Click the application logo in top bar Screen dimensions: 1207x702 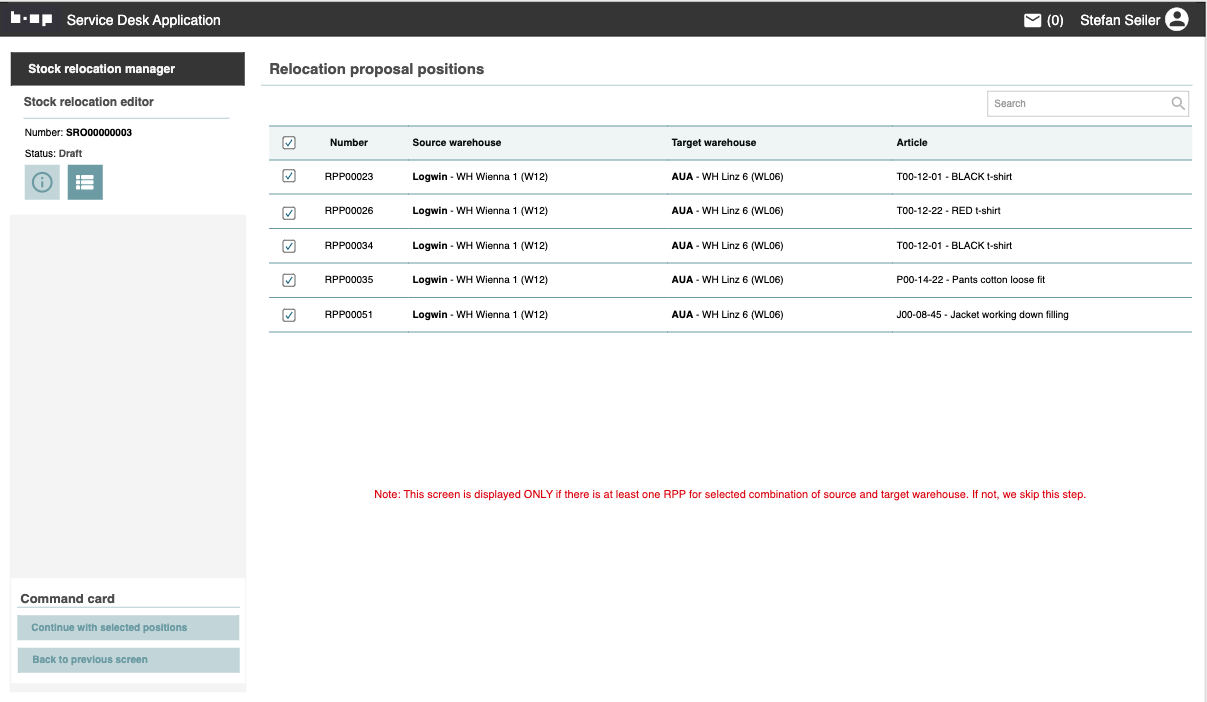point(31,19)
